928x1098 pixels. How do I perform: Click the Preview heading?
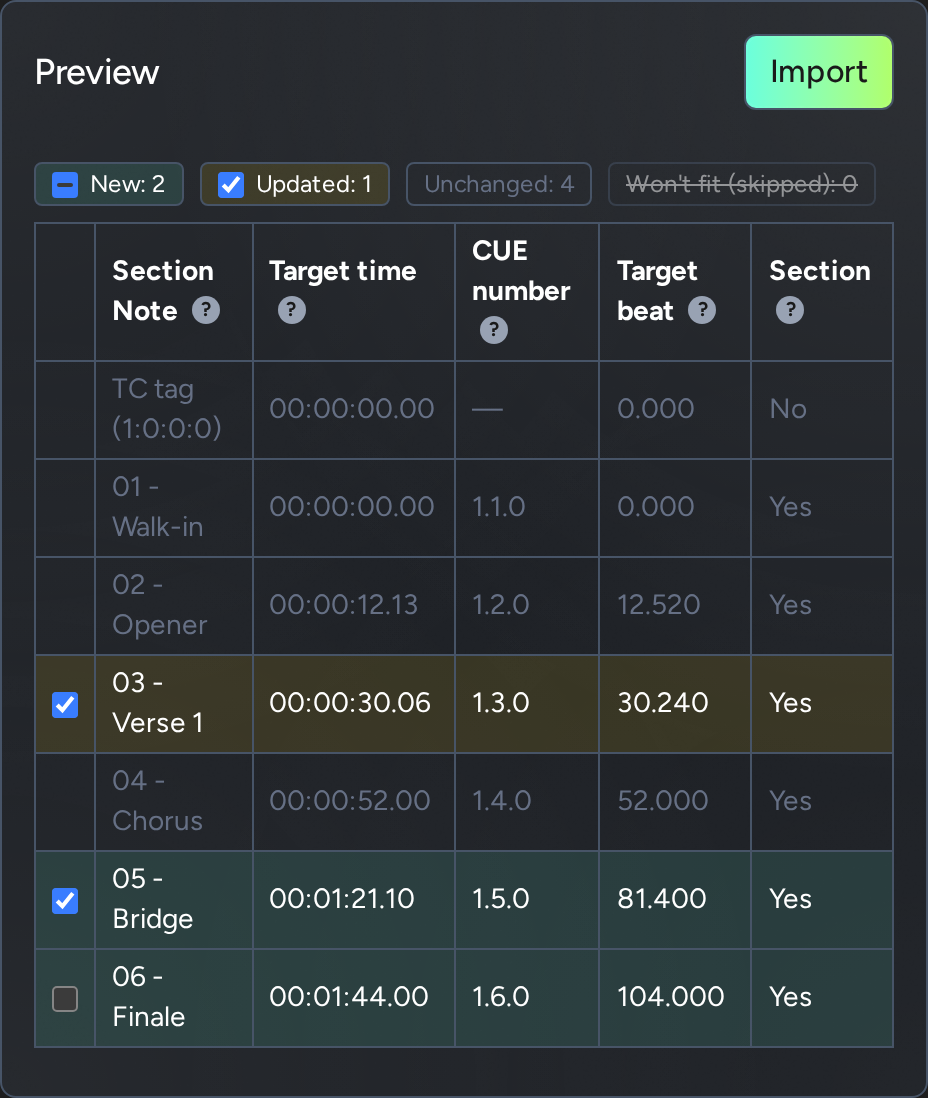97,72
